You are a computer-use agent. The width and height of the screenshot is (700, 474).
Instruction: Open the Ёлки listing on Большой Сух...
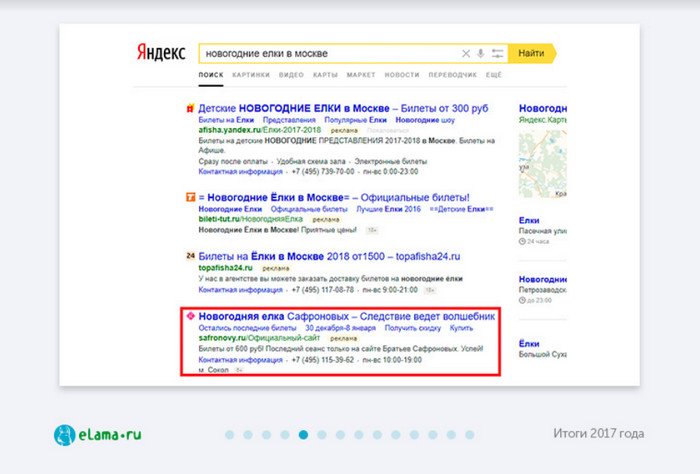coord(529,344)
